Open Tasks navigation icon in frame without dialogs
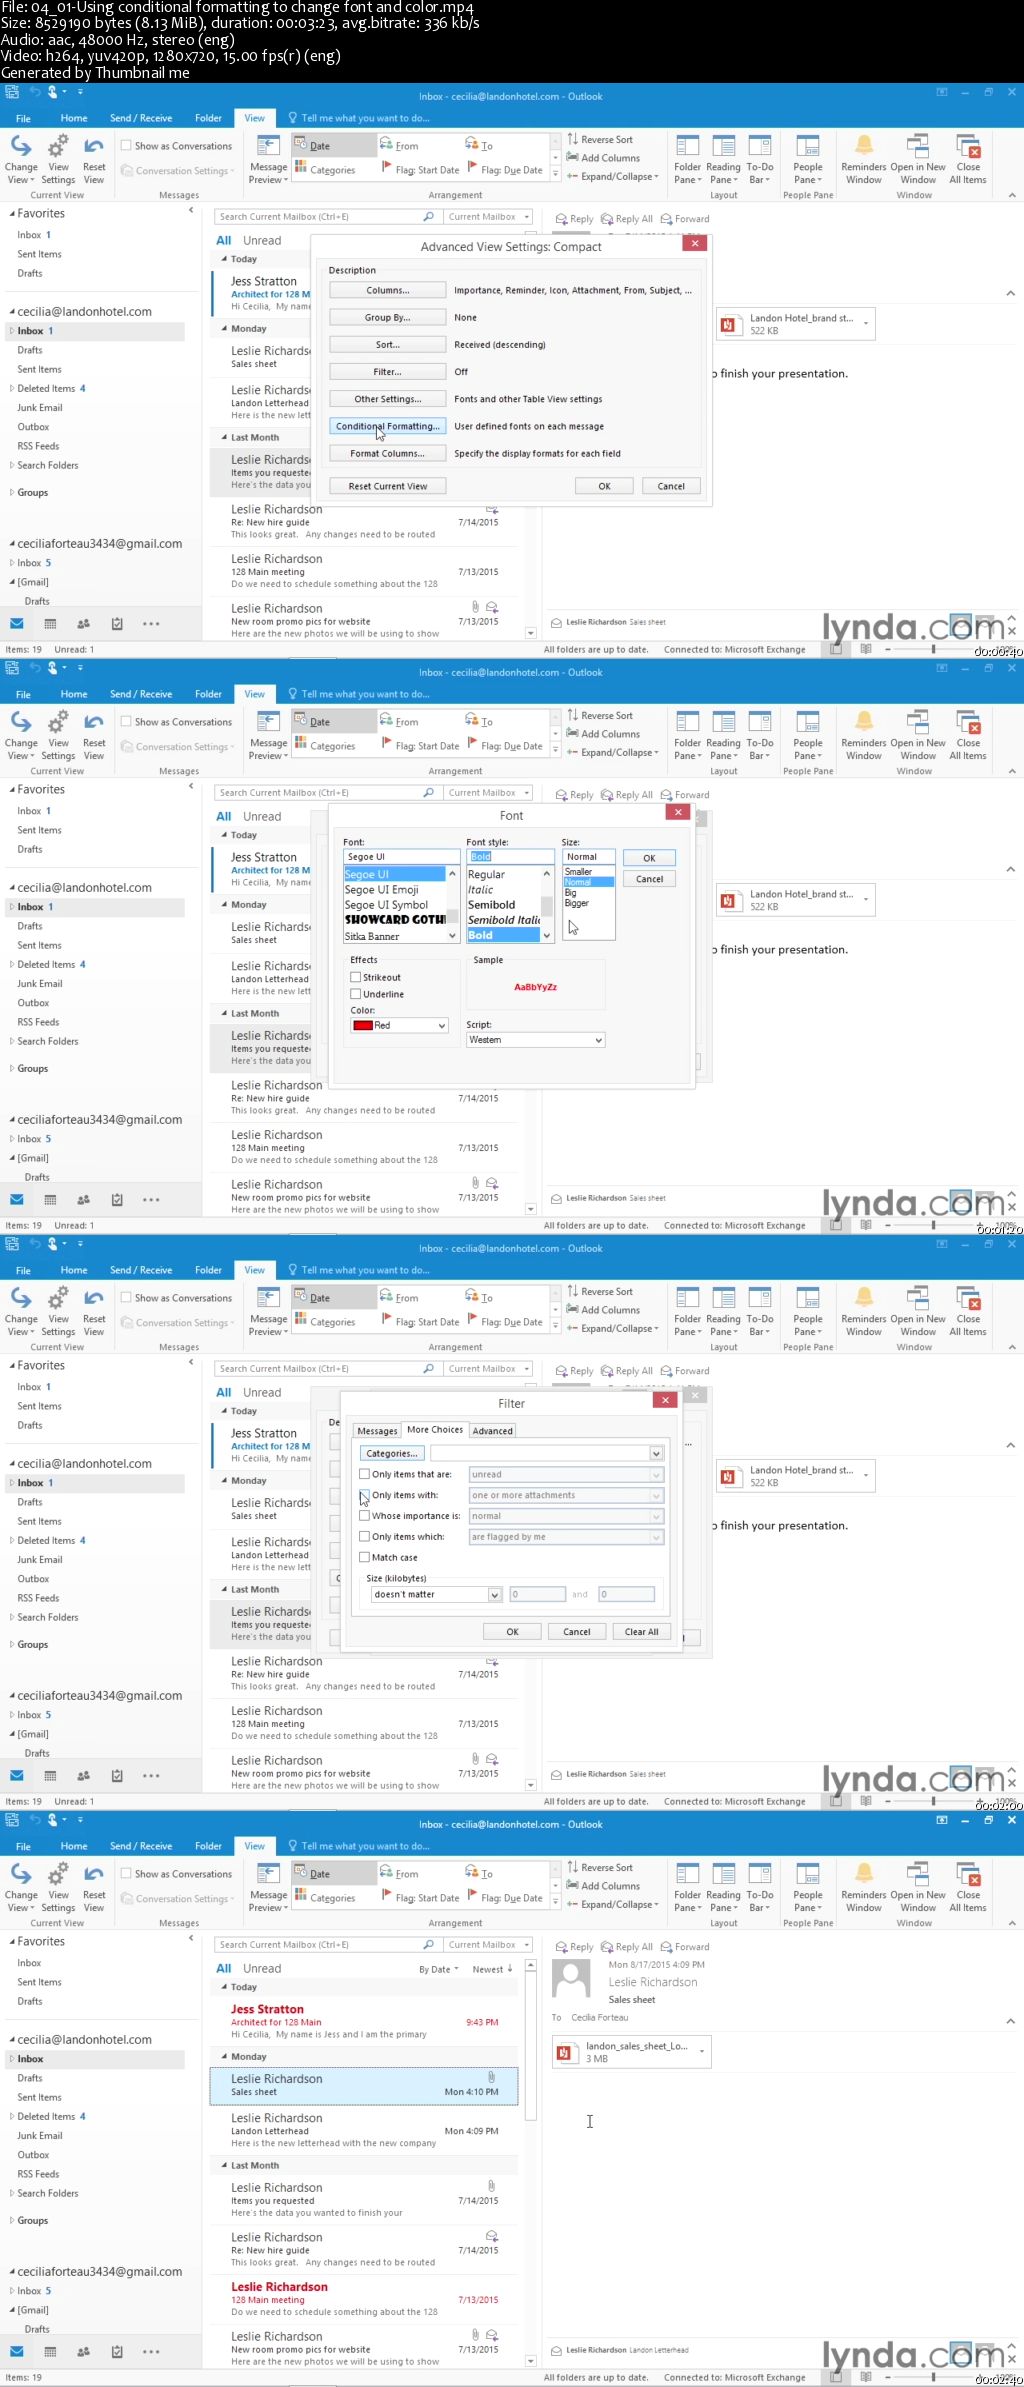This screenshot has height=2387, width=1024. click(x=117, y=2352)
